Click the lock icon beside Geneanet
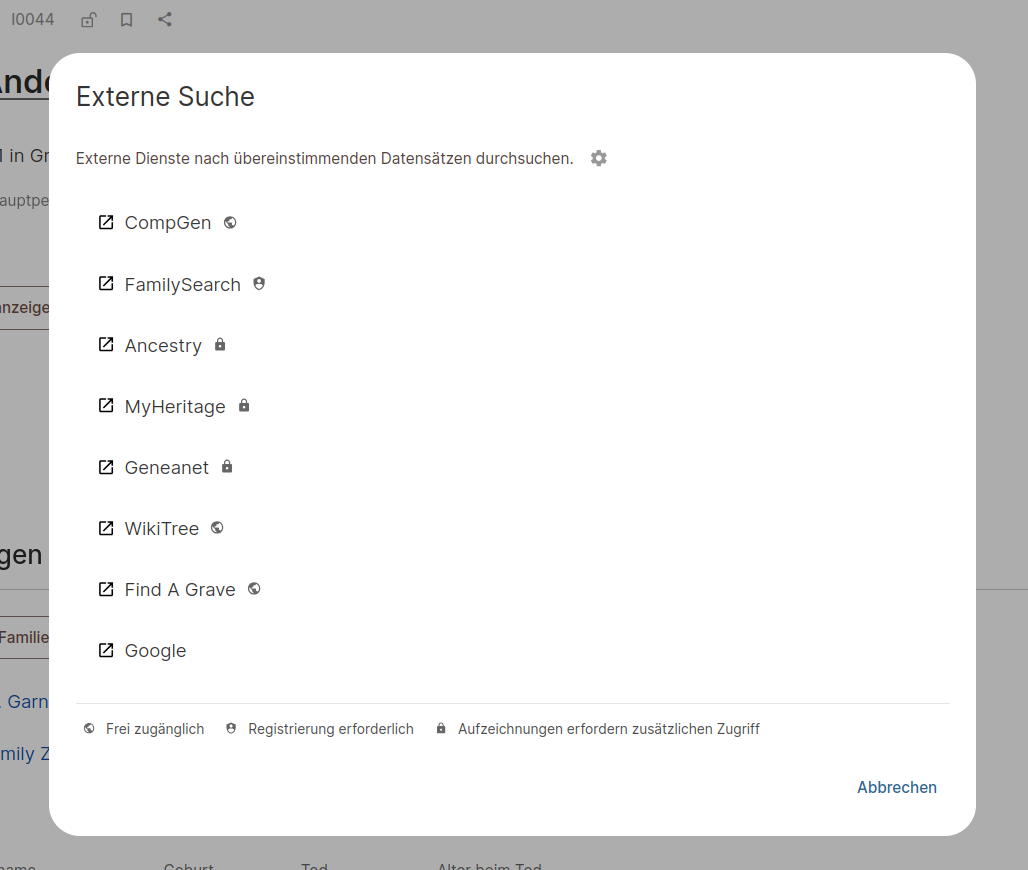1028x870 pixels. coord(227,466)
